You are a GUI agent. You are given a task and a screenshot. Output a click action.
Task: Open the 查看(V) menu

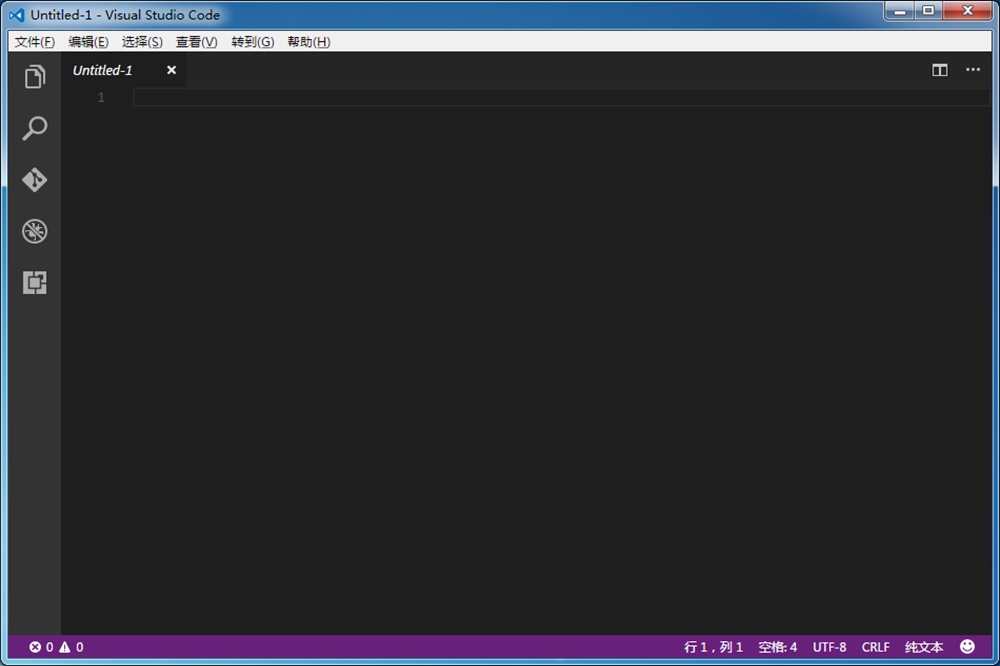pyautogui.click(x=196, y=42)
